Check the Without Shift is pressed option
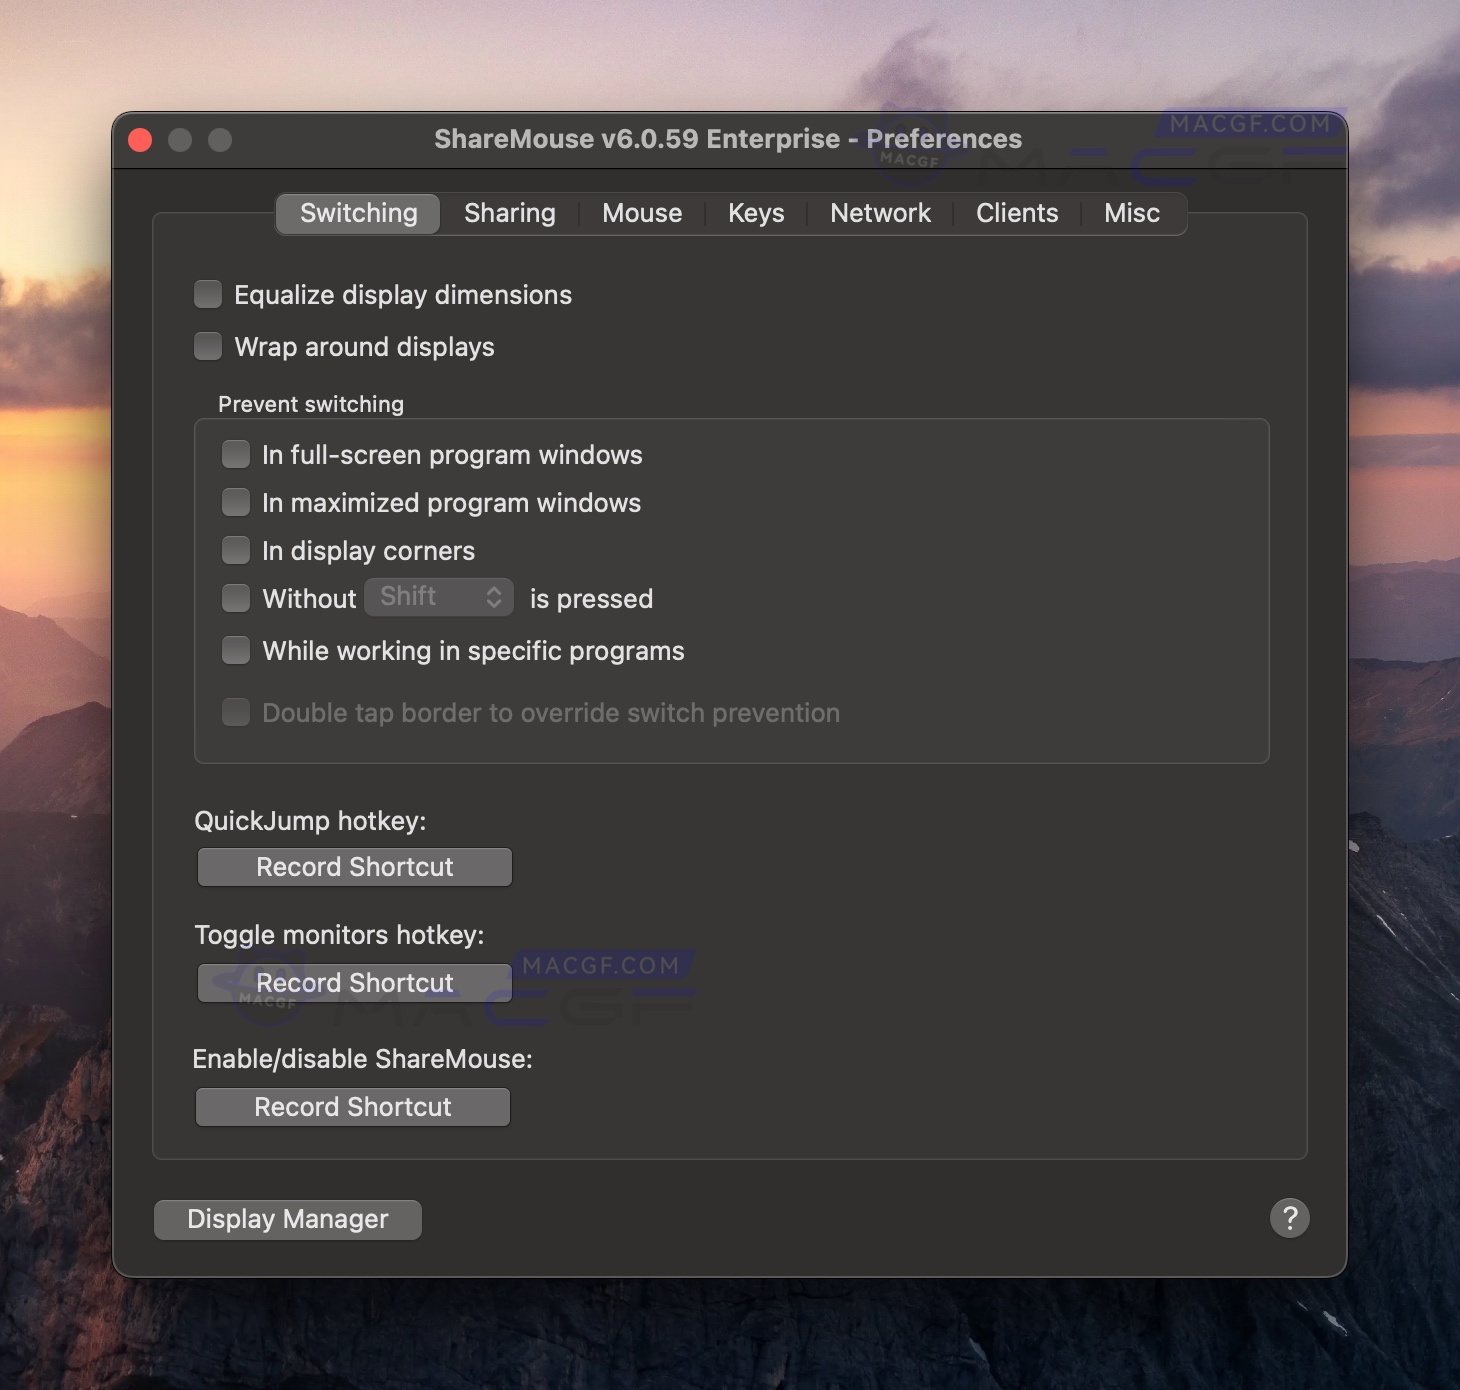 [235, 598]
